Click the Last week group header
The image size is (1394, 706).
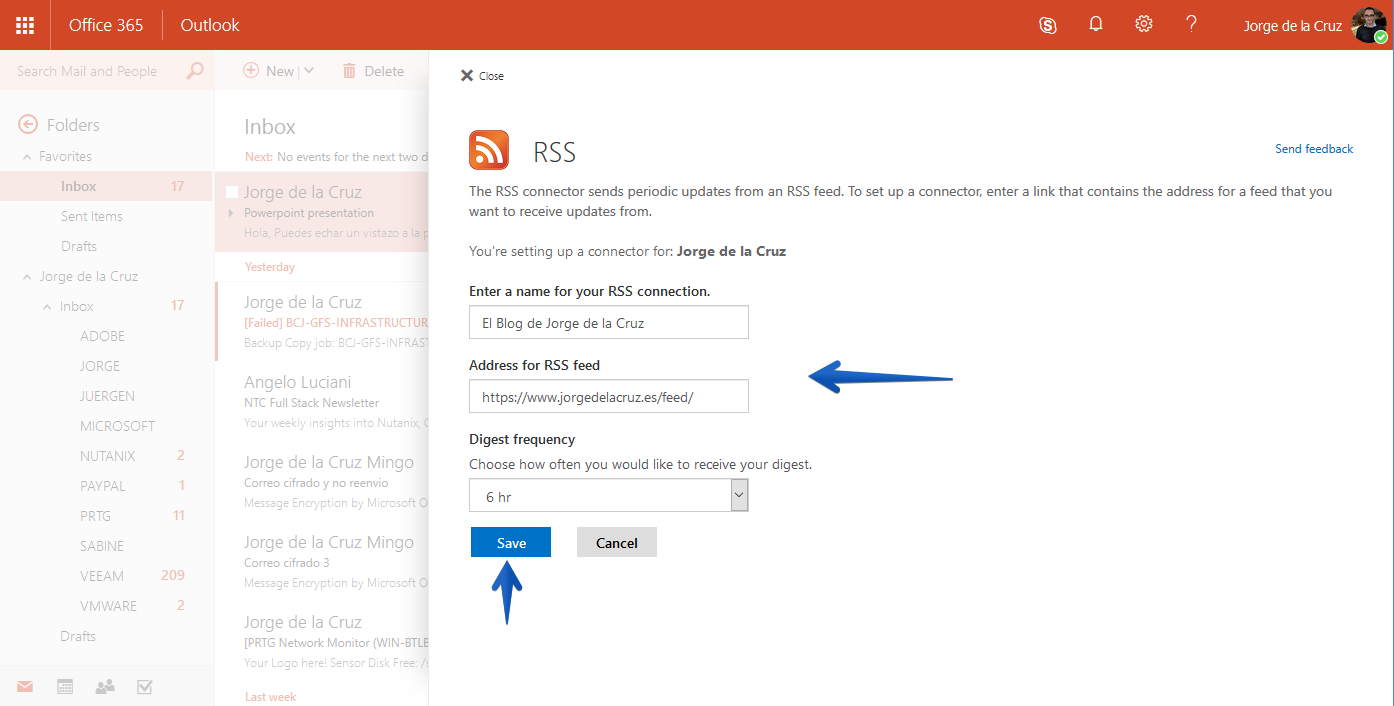(x=271, y=697)
